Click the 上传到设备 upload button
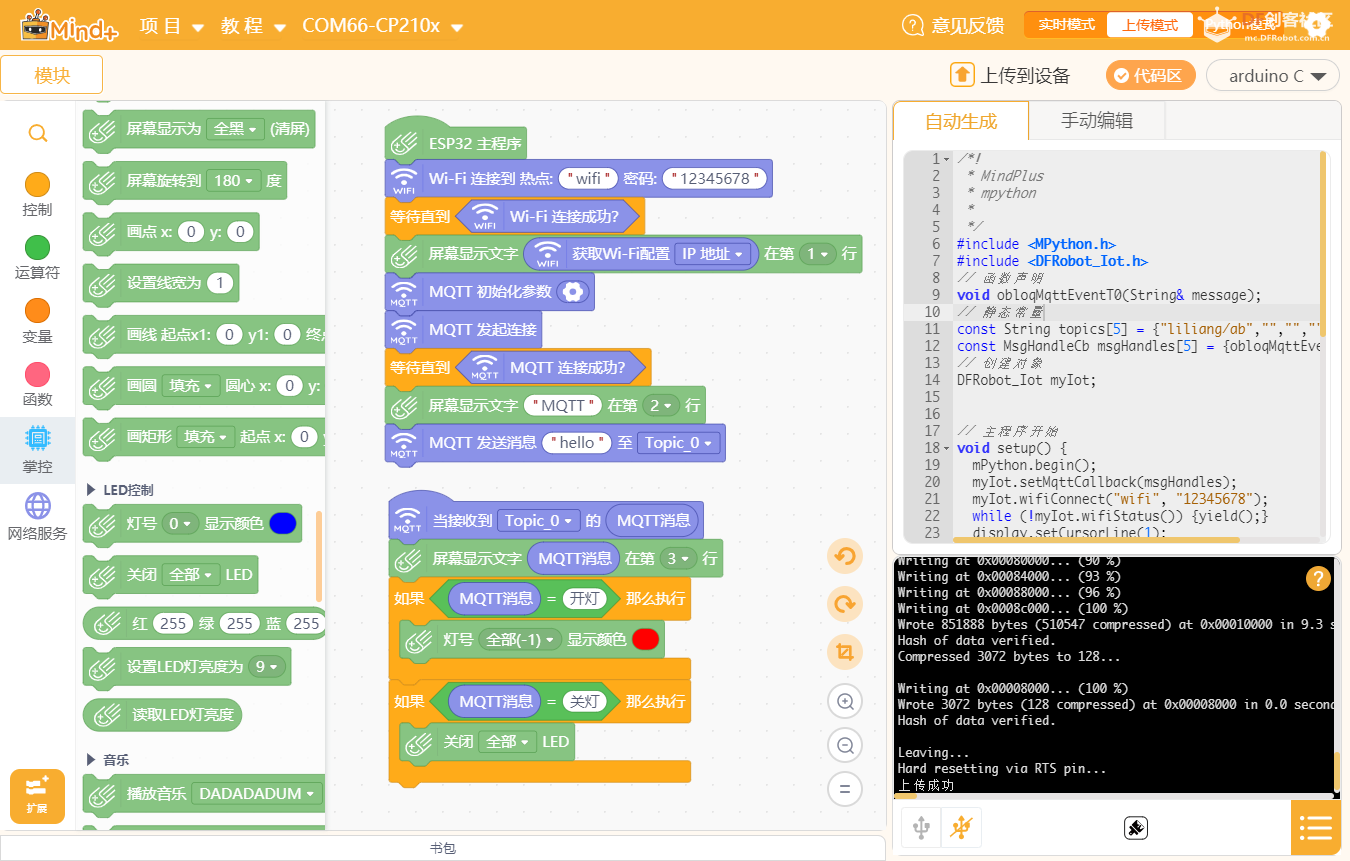 click(1011, 76)
